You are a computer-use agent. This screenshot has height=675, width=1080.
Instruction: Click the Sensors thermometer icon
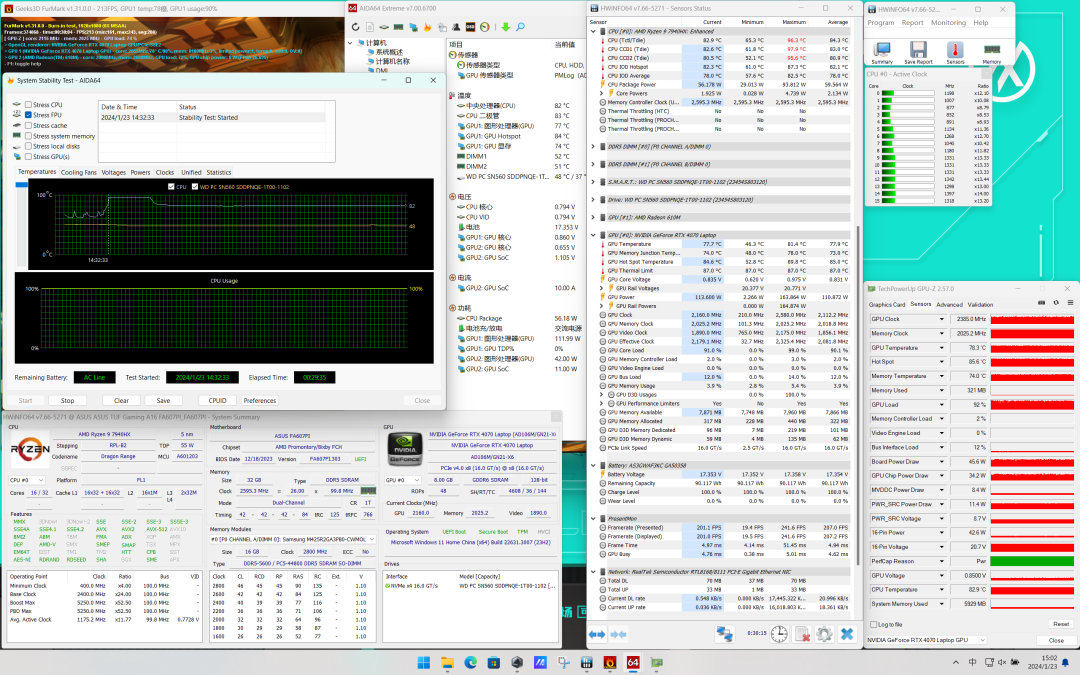[953, 49]
